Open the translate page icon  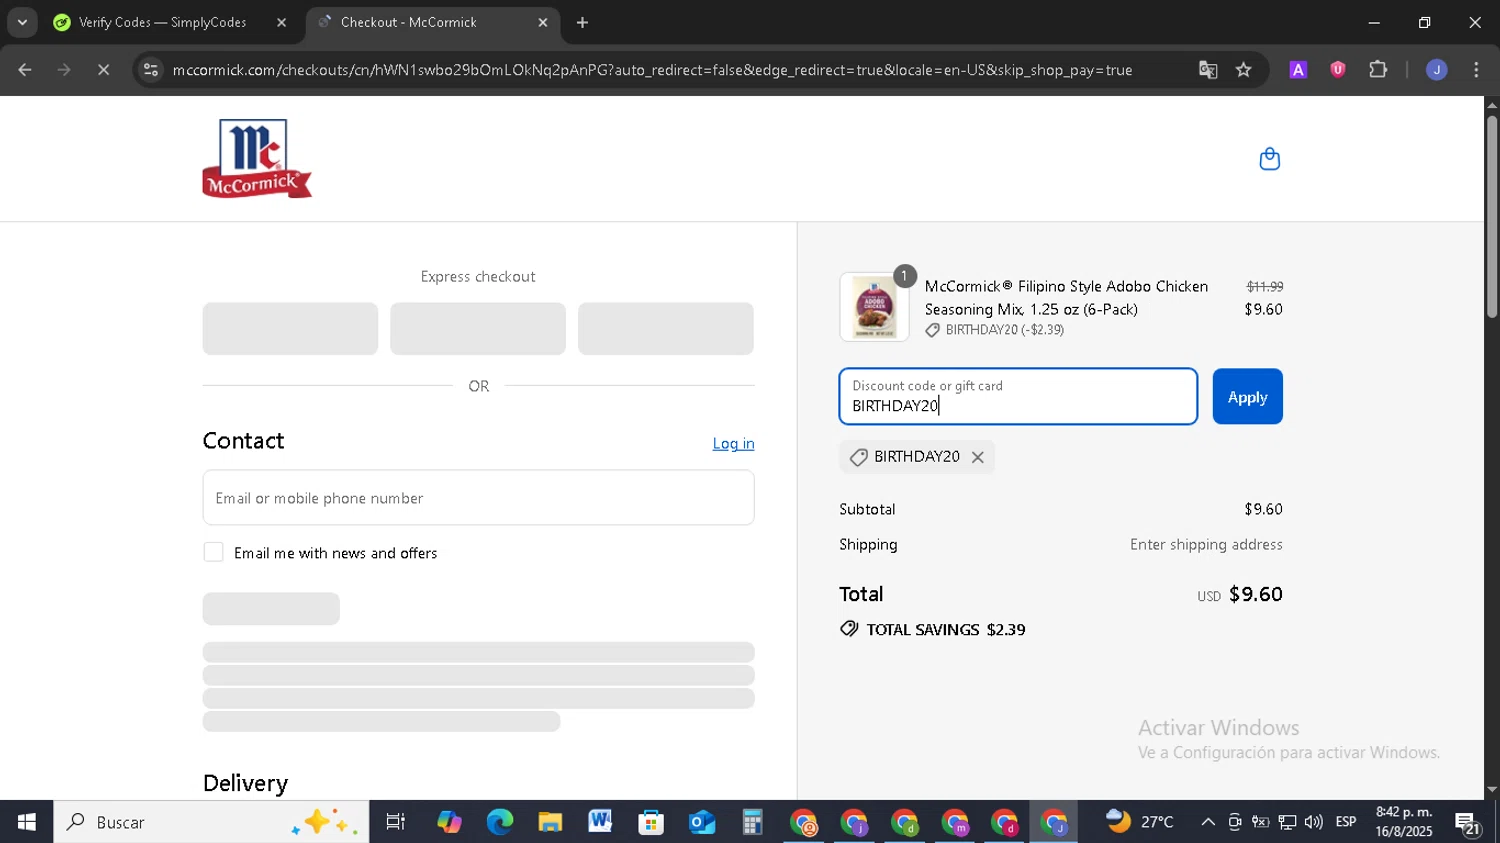pyautogui.click(x=1208, y=70)
